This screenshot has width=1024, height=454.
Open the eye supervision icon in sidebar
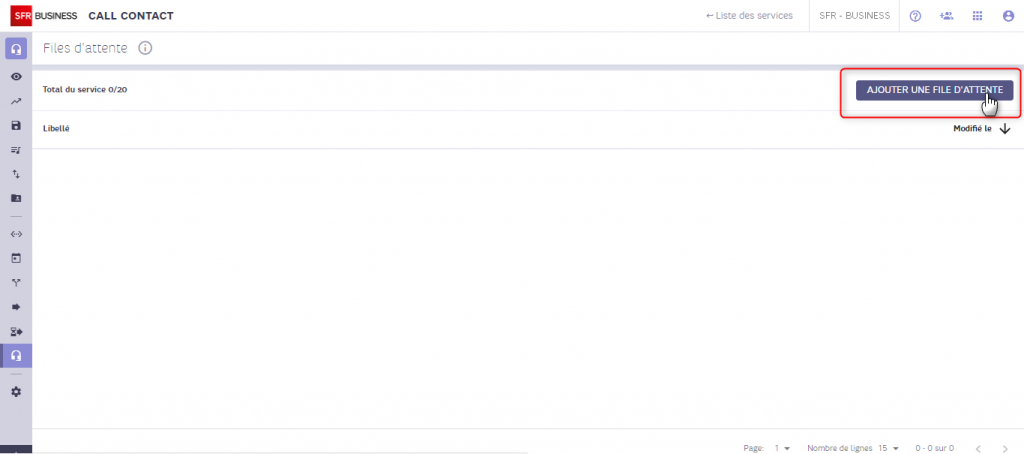[16, 77]
